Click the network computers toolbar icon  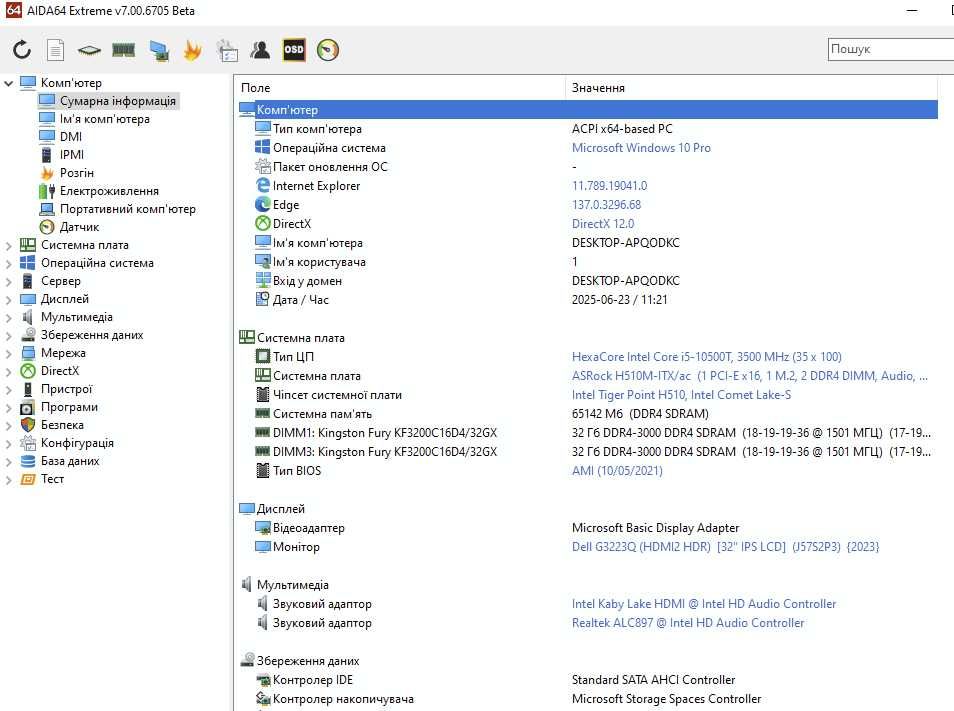pos(159,50)
